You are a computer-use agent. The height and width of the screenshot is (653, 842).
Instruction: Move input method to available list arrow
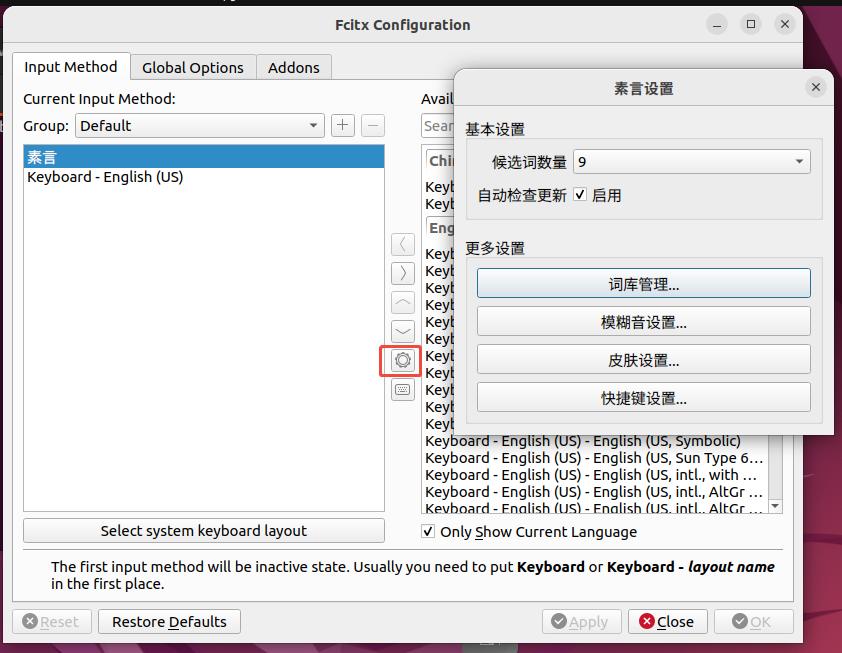pyautogui.click(x=403, y=273)
